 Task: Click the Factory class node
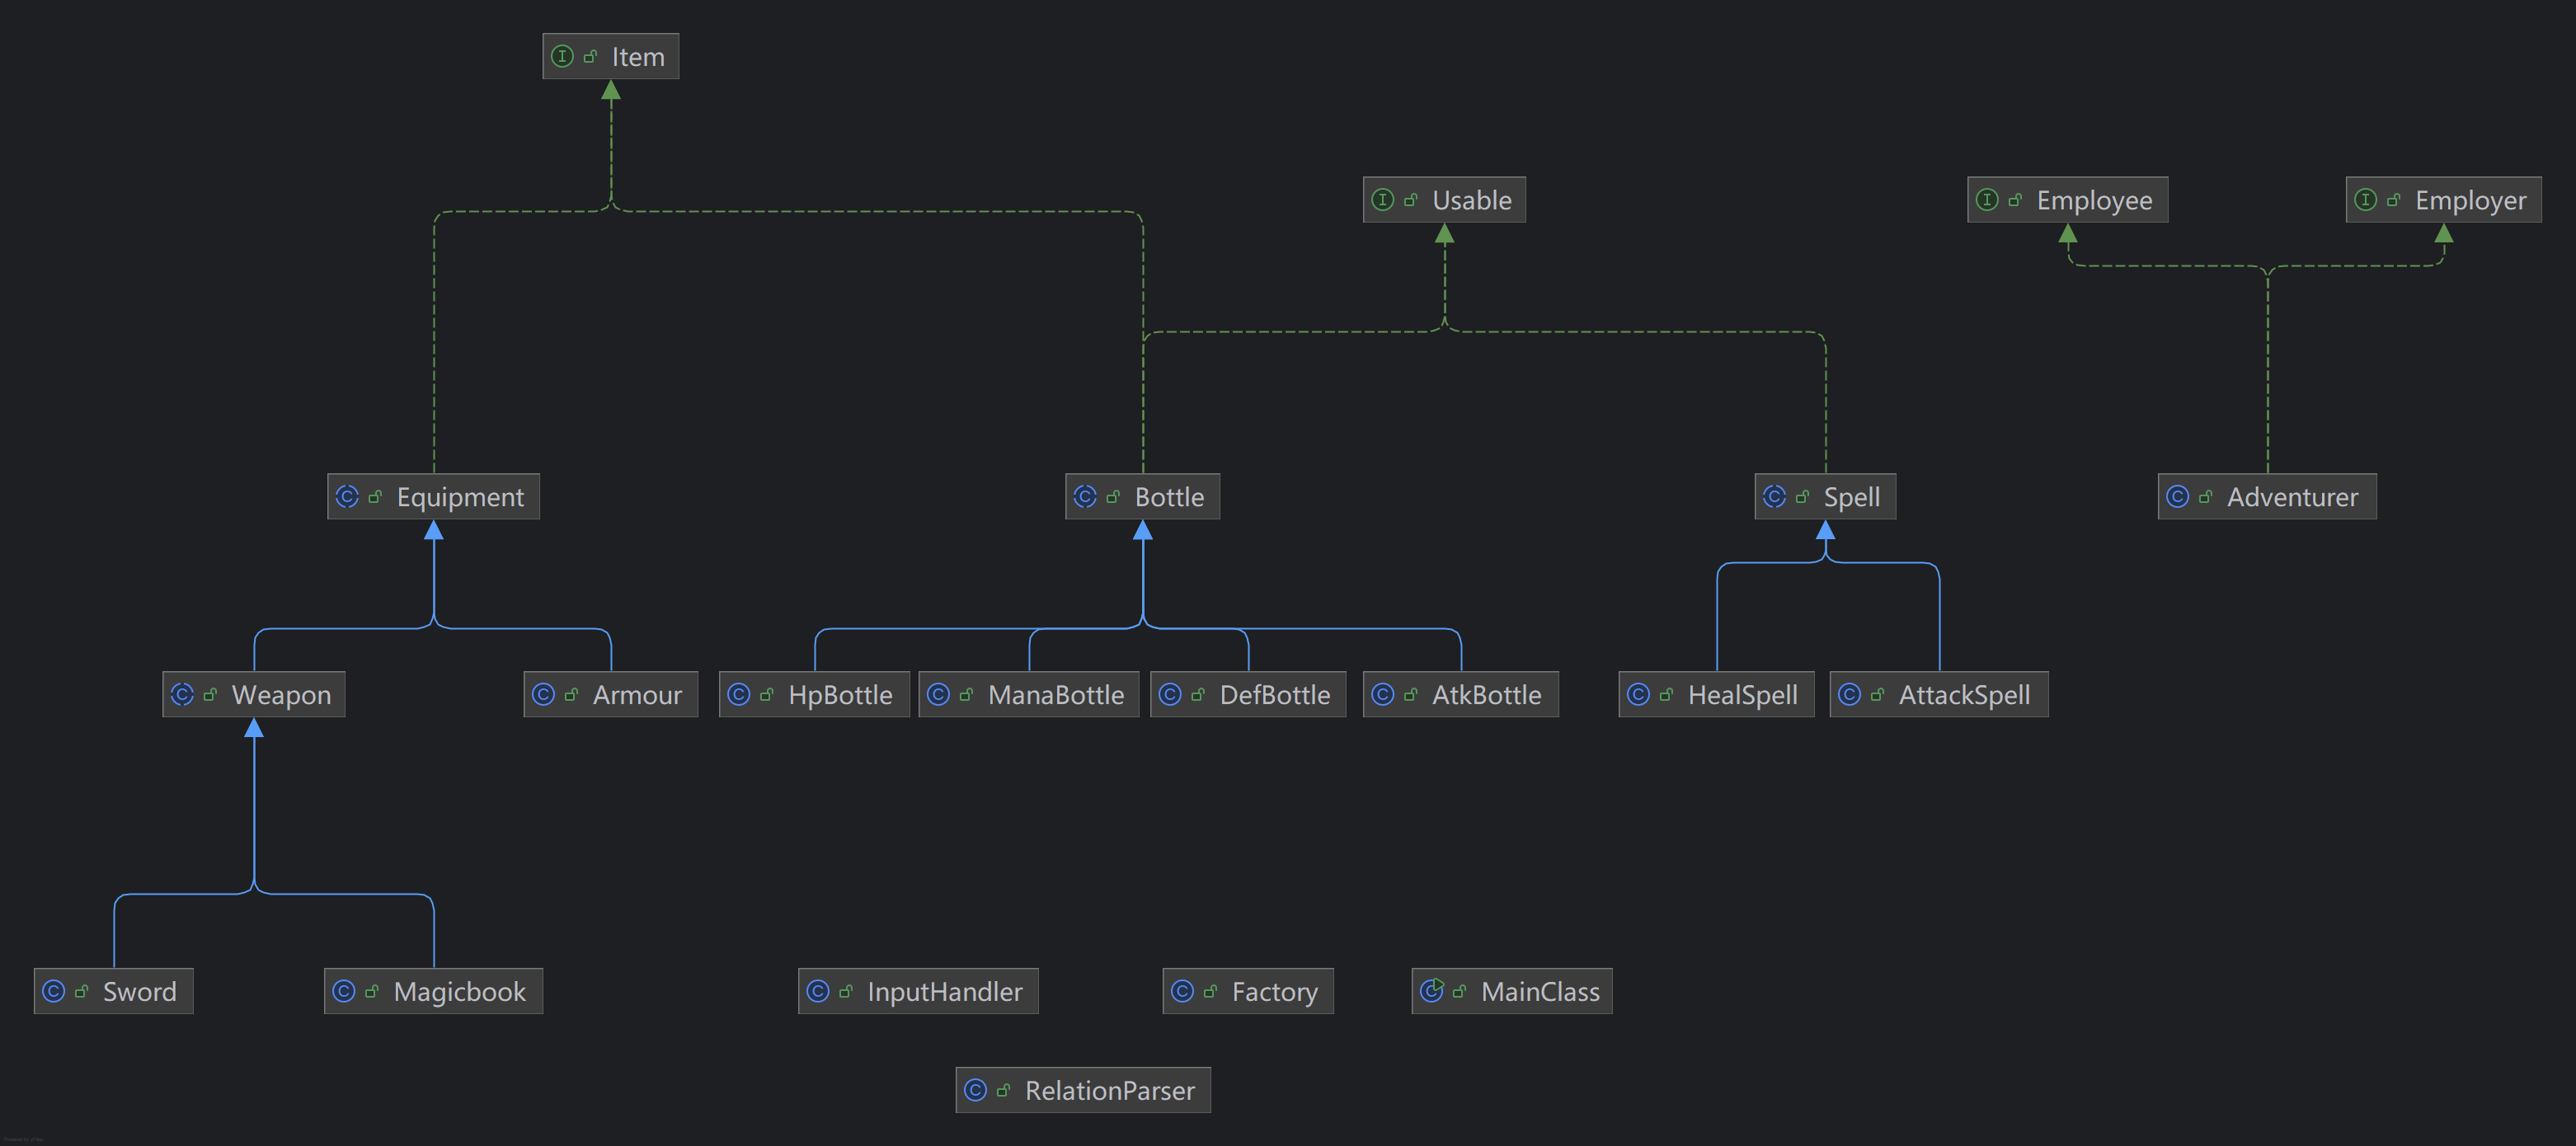tap(1247, 991)
